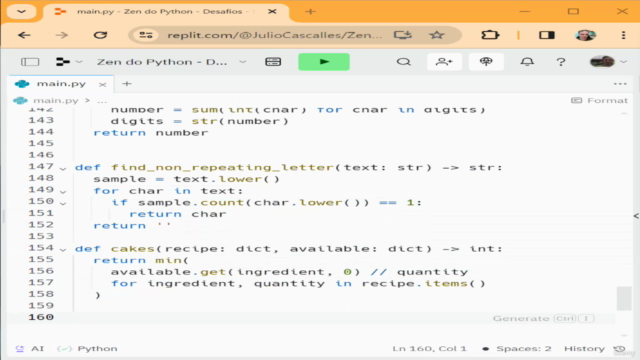Close the main.py - Zen do Python browser tab
Viewport: 640px width, 360px height.
[272, 11]
